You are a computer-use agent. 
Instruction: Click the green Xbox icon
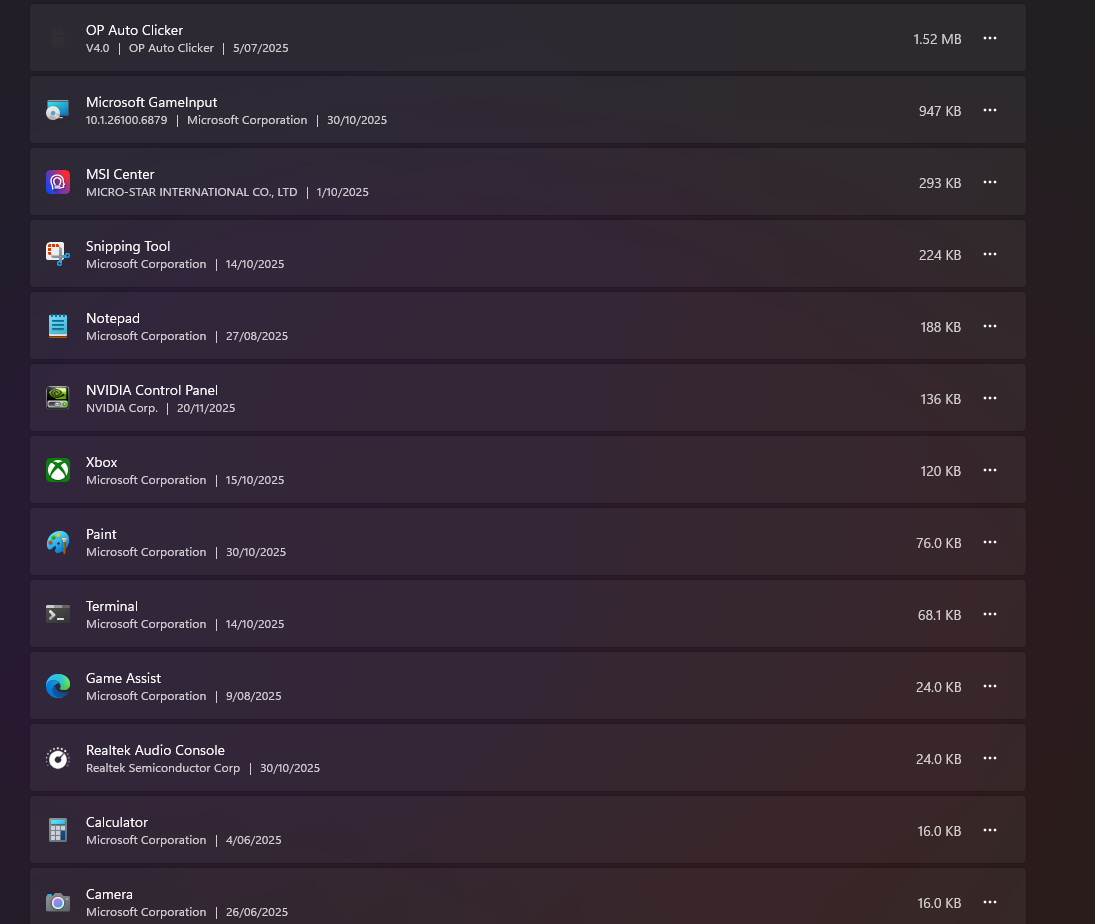coord(58,470)
